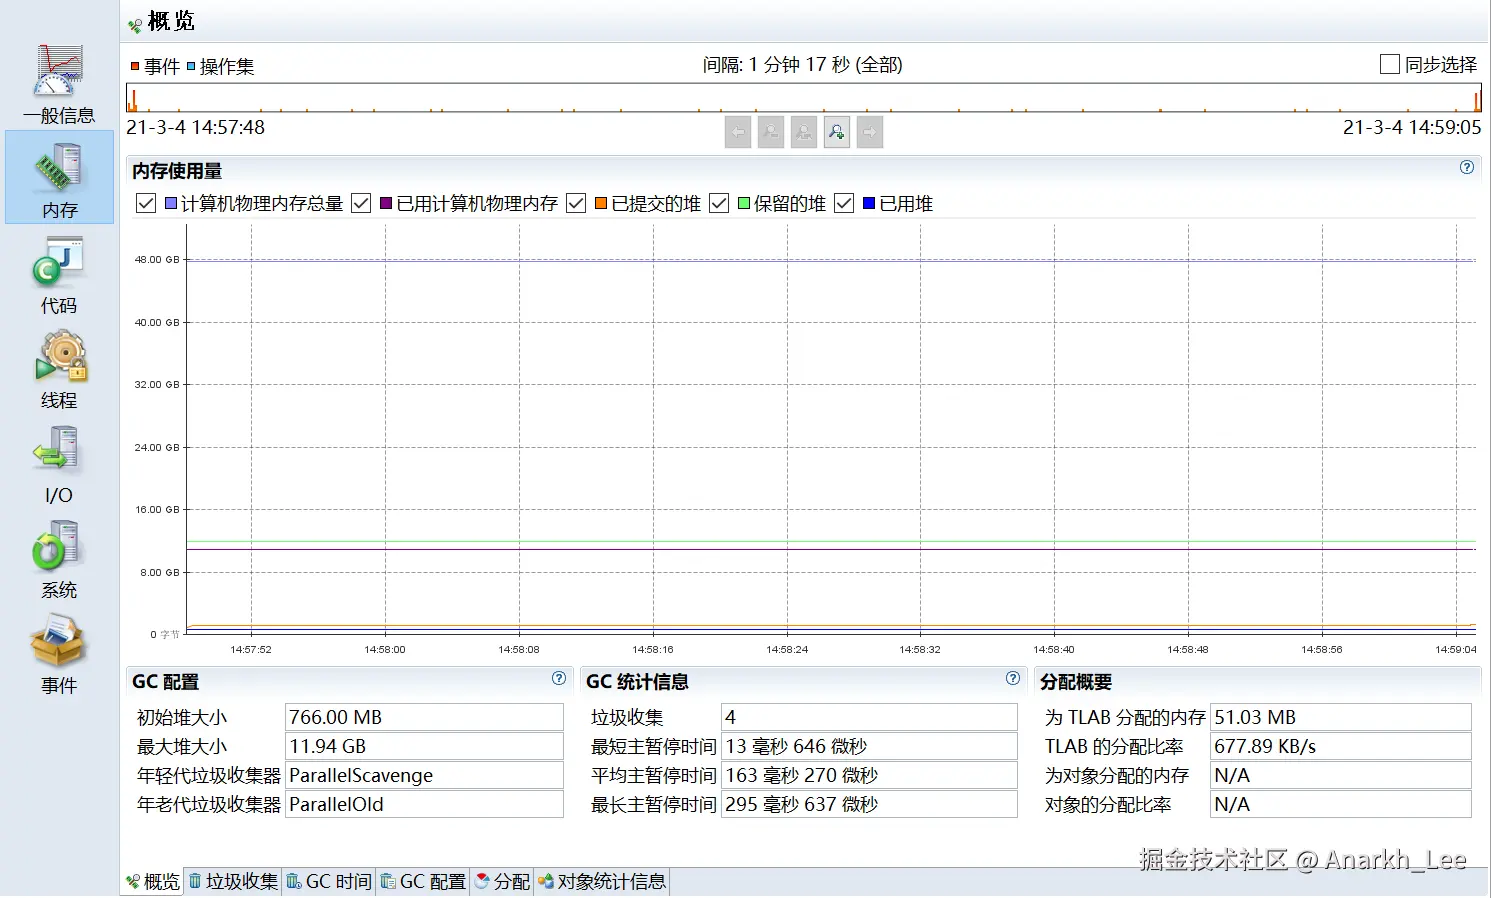Click the 最短主暂停时间 value field

pos(869,746)
